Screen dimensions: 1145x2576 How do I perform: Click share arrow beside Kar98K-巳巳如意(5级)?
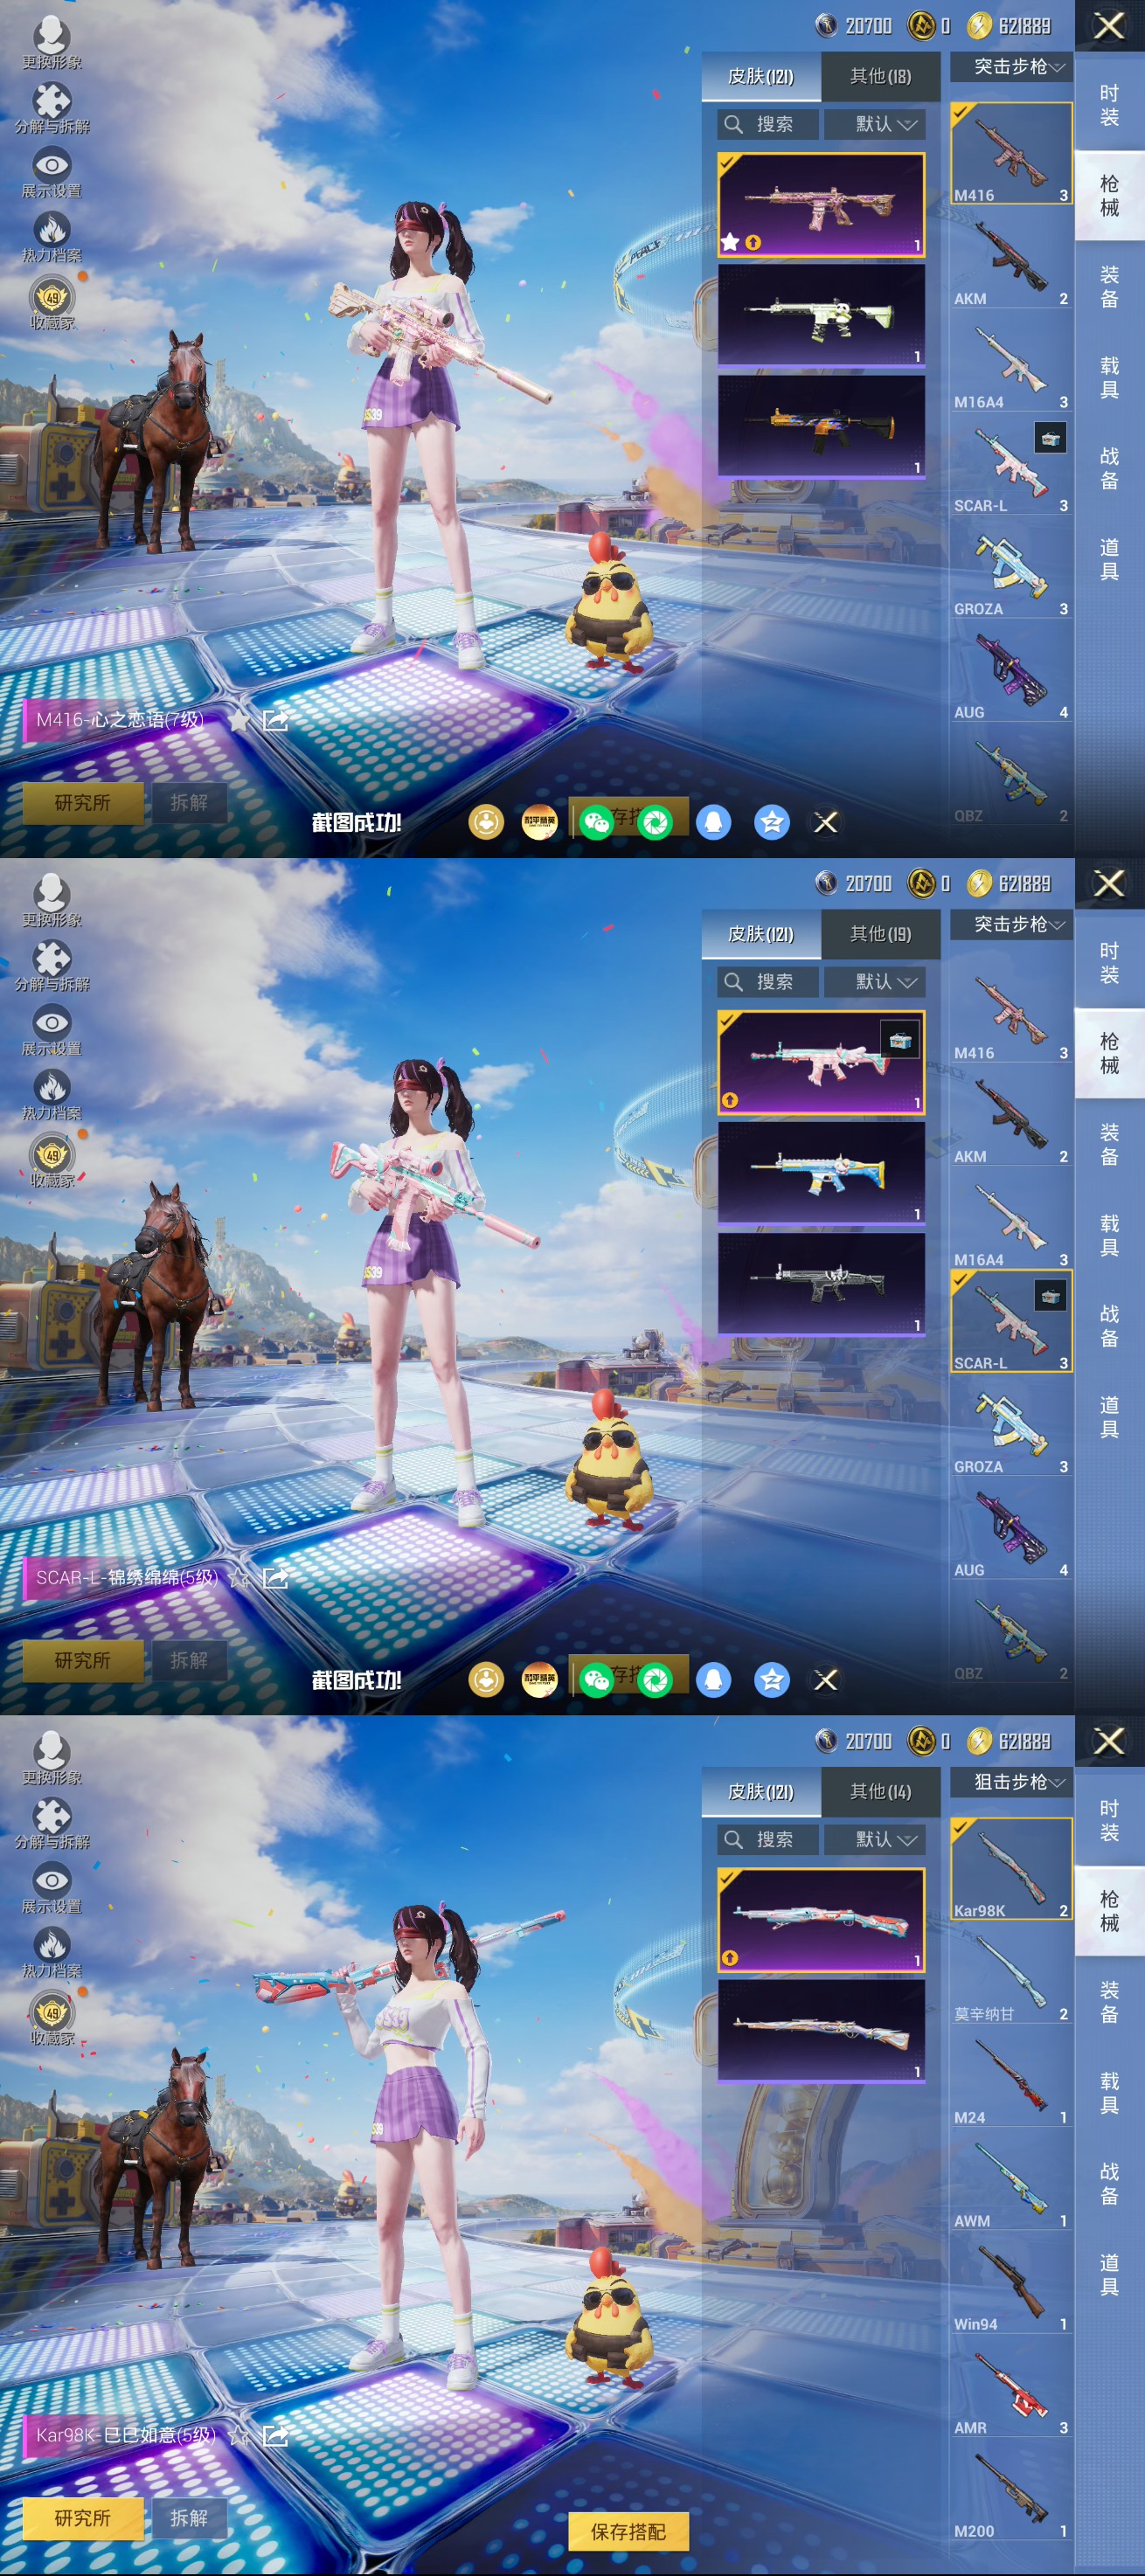click(275, 2436)
